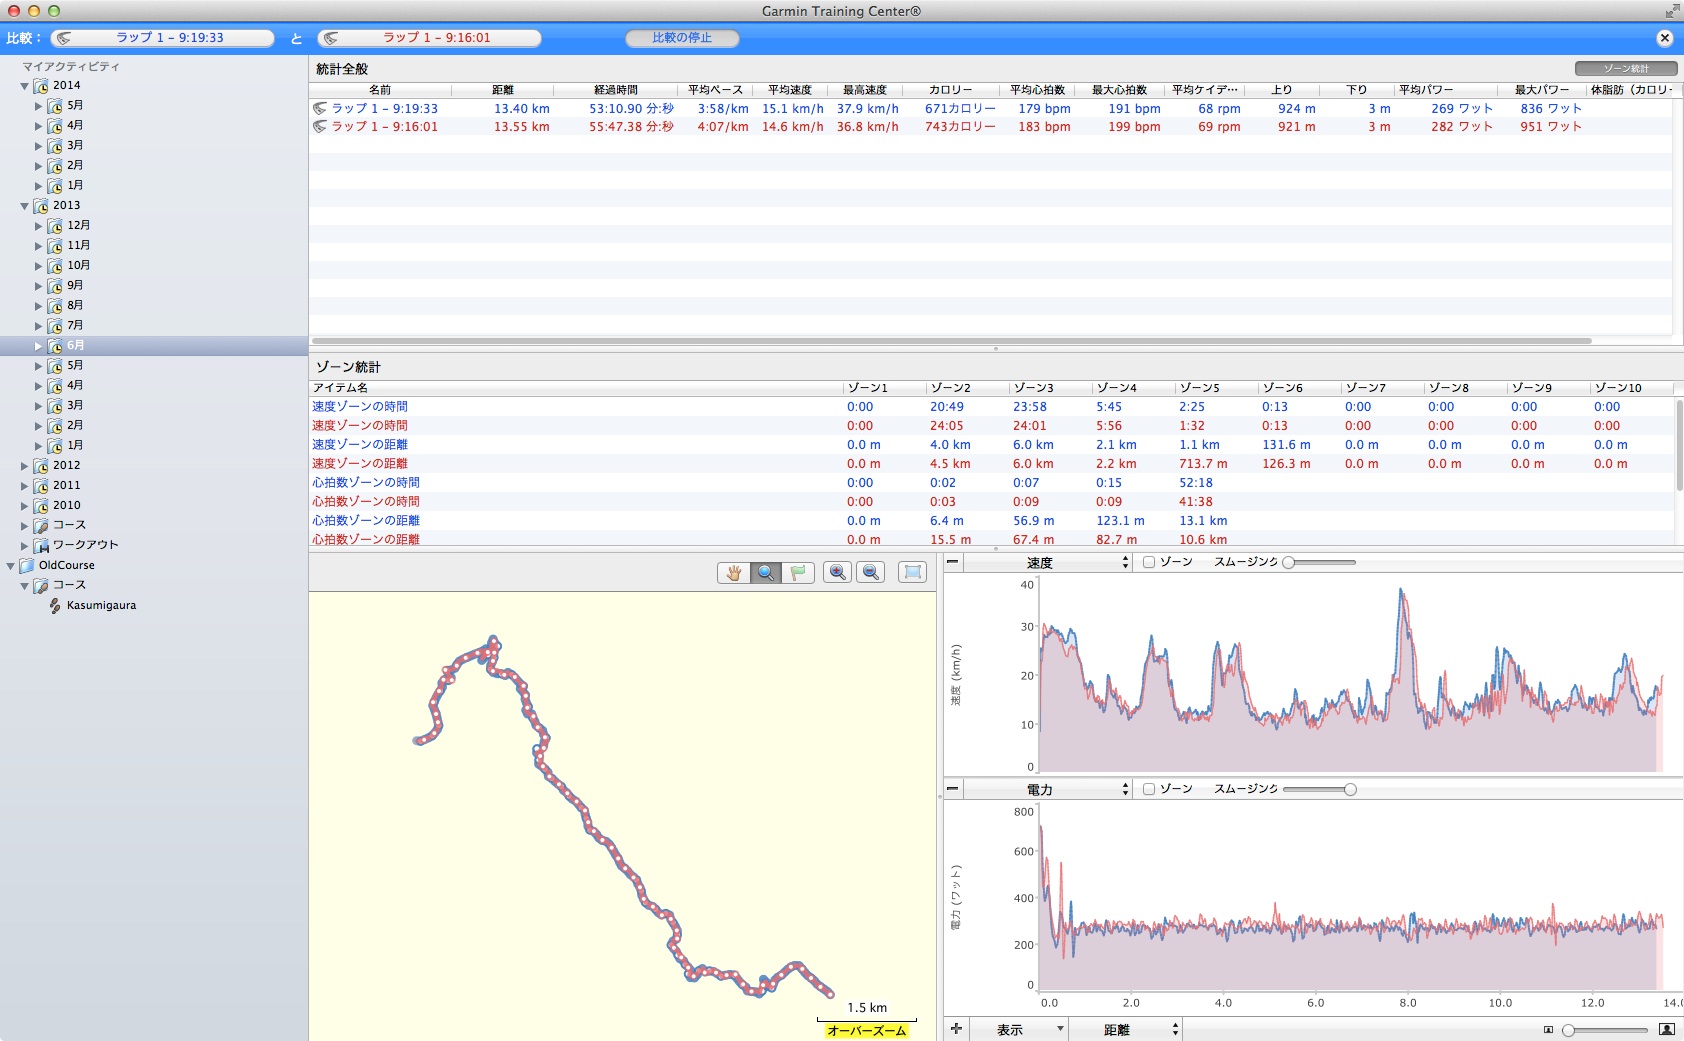This screenshot has height=1041, width=1684.
Task: Fit the course to the map view
Action: coord(912,572)
